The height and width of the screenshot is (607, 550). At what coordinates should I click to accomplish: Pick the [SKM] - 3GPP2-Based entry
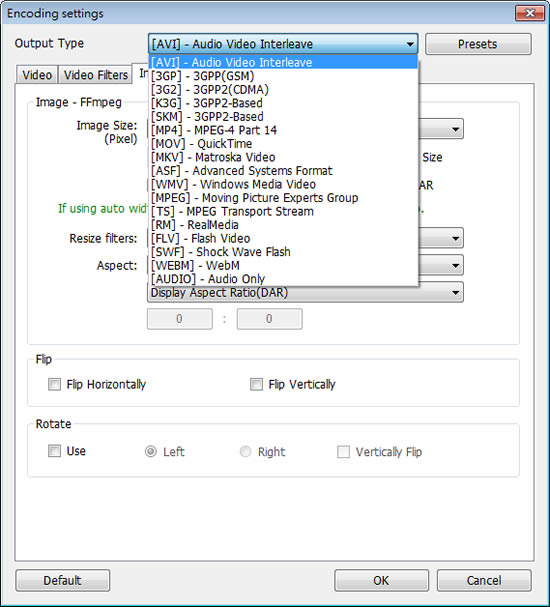click(x=283, y=117)
